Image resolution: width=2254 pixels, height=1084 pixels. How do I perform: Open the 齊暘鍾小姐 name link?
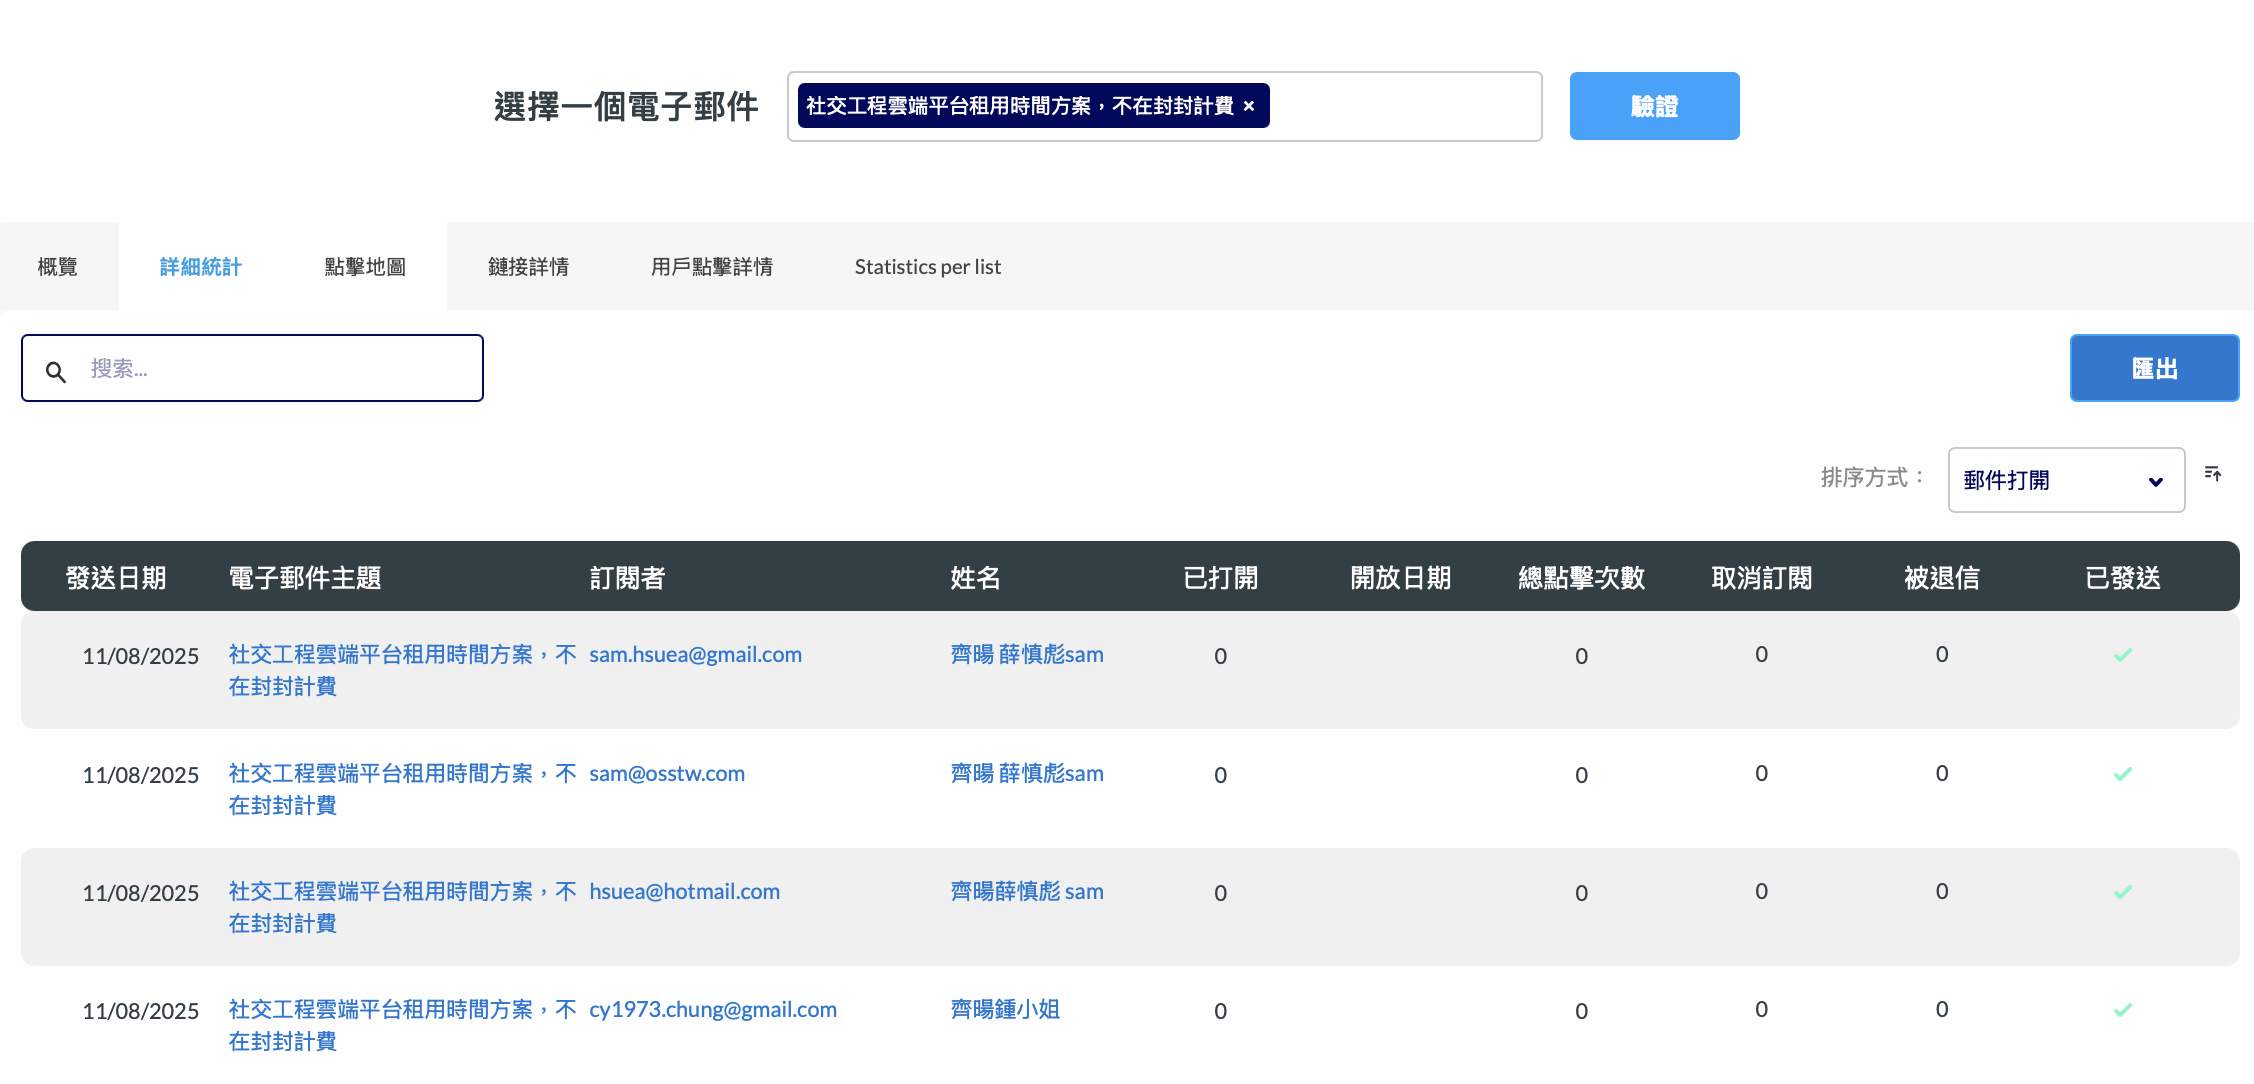1004,1009
